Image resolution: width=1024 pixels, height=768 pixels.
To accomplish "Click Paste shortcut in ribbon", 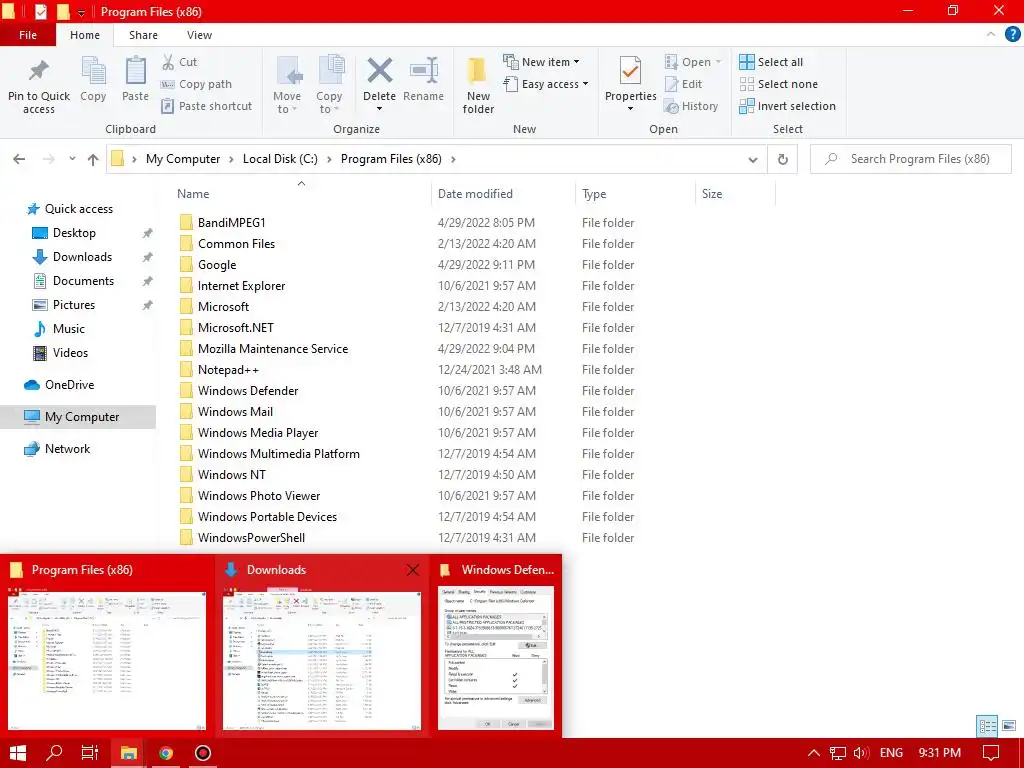I will coord(206,106).
